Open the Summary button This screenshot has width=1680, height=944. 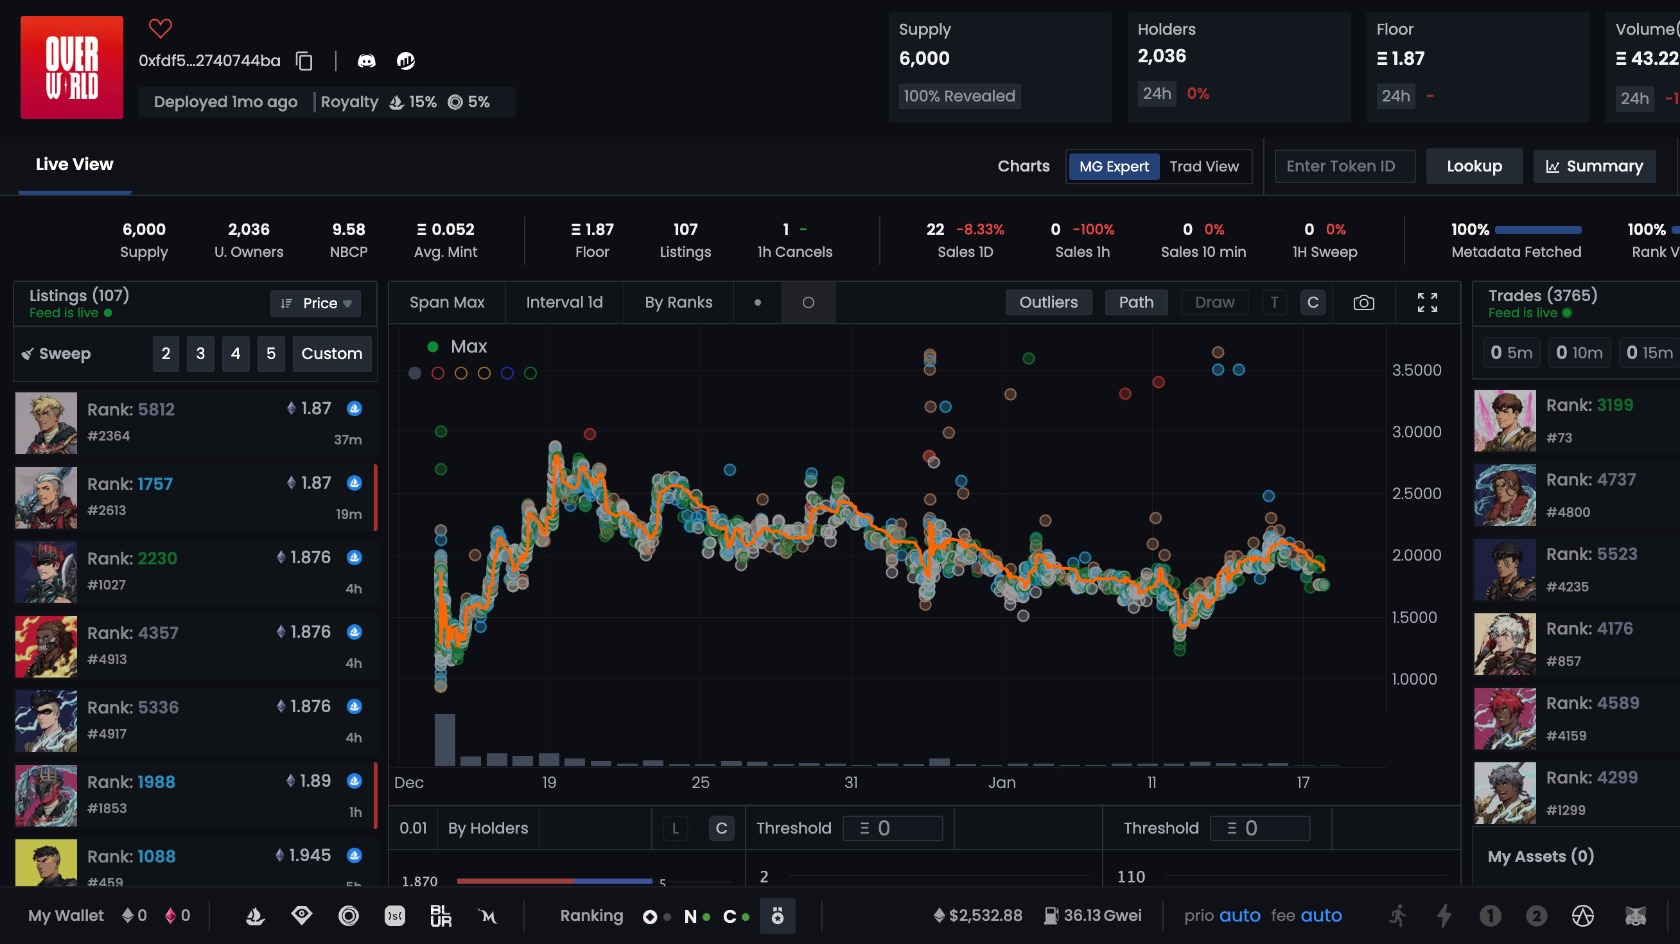[1594, 166]
